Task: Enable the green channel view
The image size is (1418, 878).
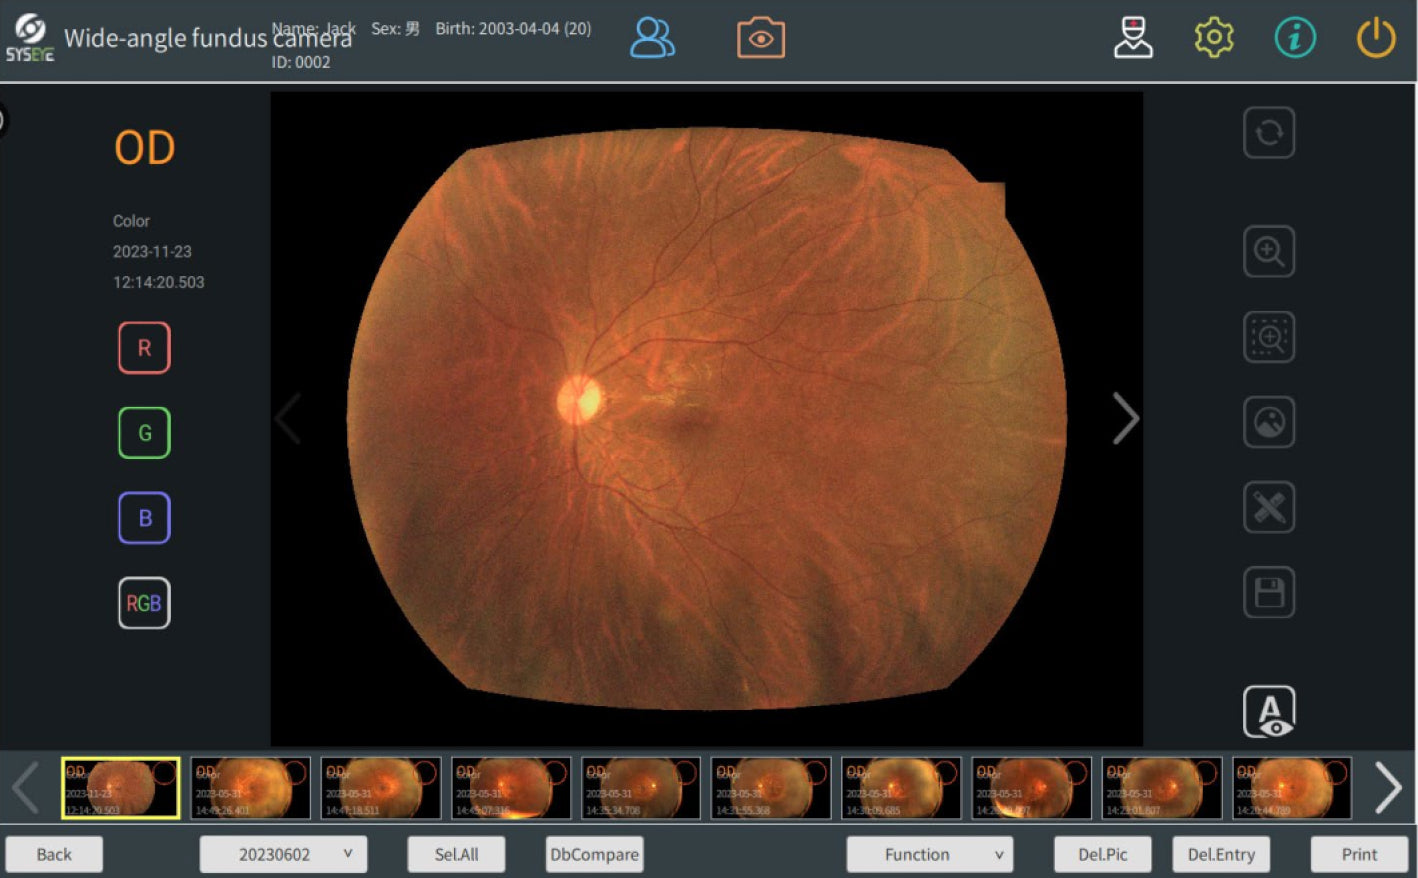Action: point(144,433)
